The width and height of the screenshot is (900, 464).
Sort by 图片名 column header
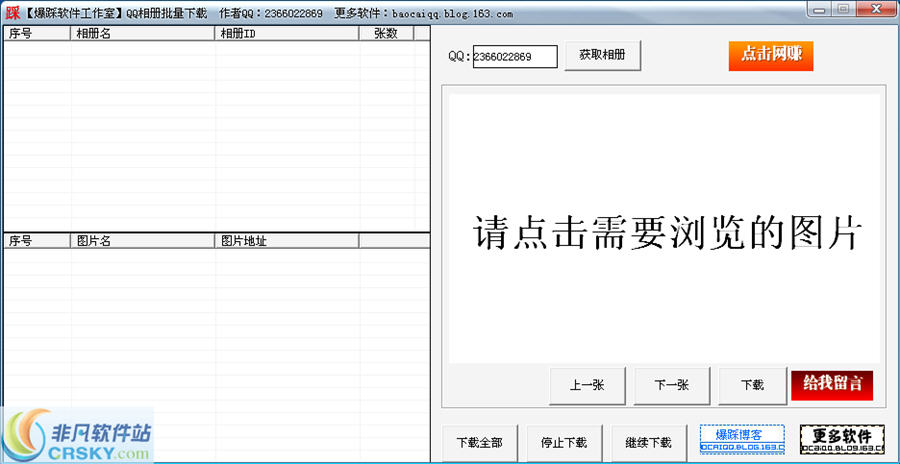142,241
